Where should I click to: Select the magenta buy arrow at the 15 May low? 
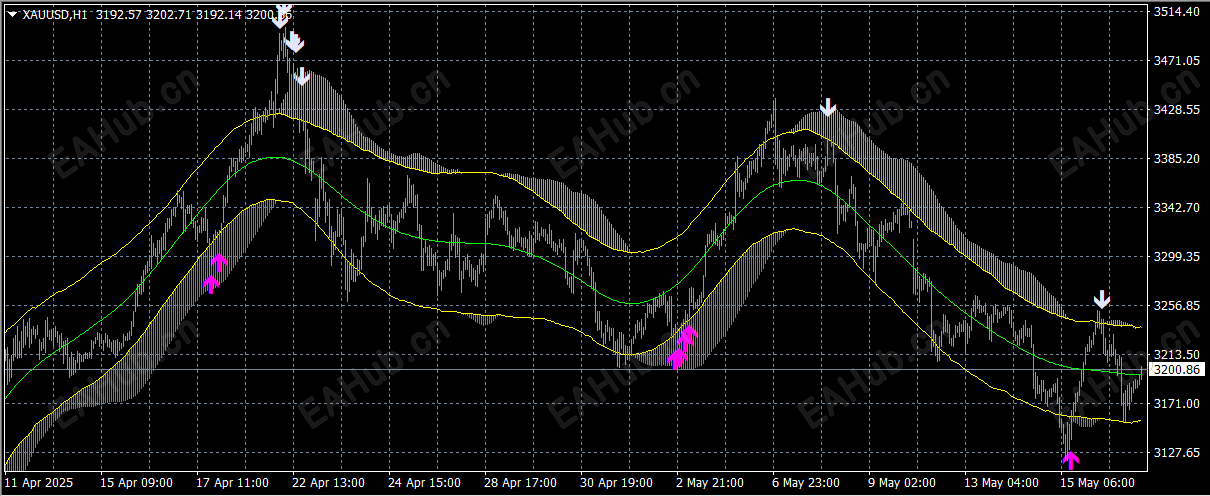pos(1070,460)
